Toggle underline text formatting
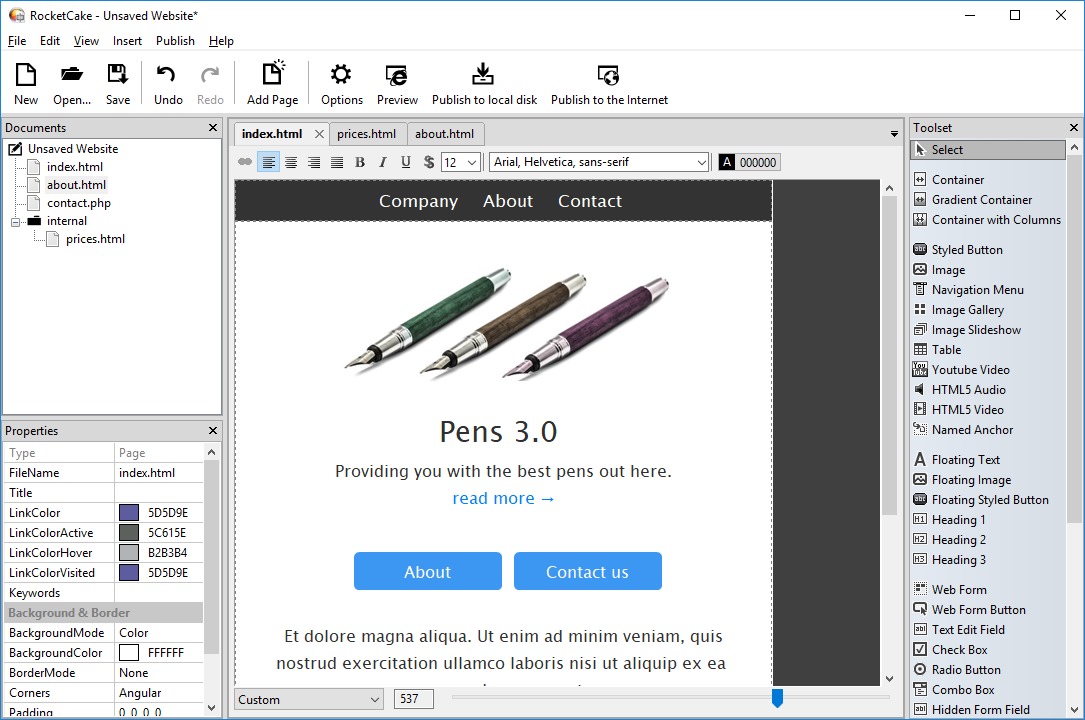The height and width of the screenshot is (720, 1085). (405, 162)
